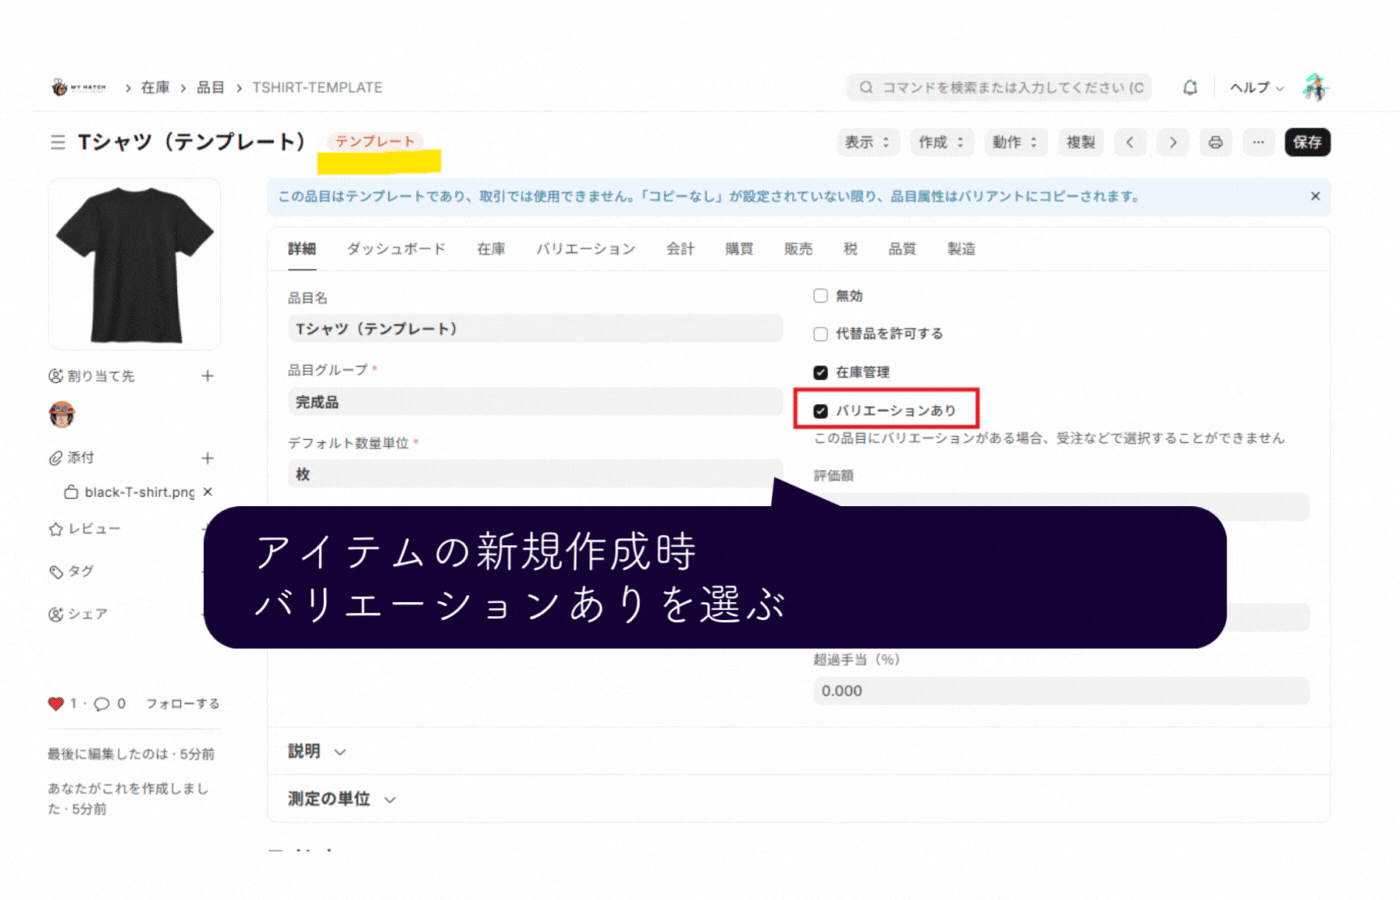The height and width of the screenshot is (900, 1400).
Task: Open the ellipsis (...) toolbar menu
Action: pos(1258,142)
